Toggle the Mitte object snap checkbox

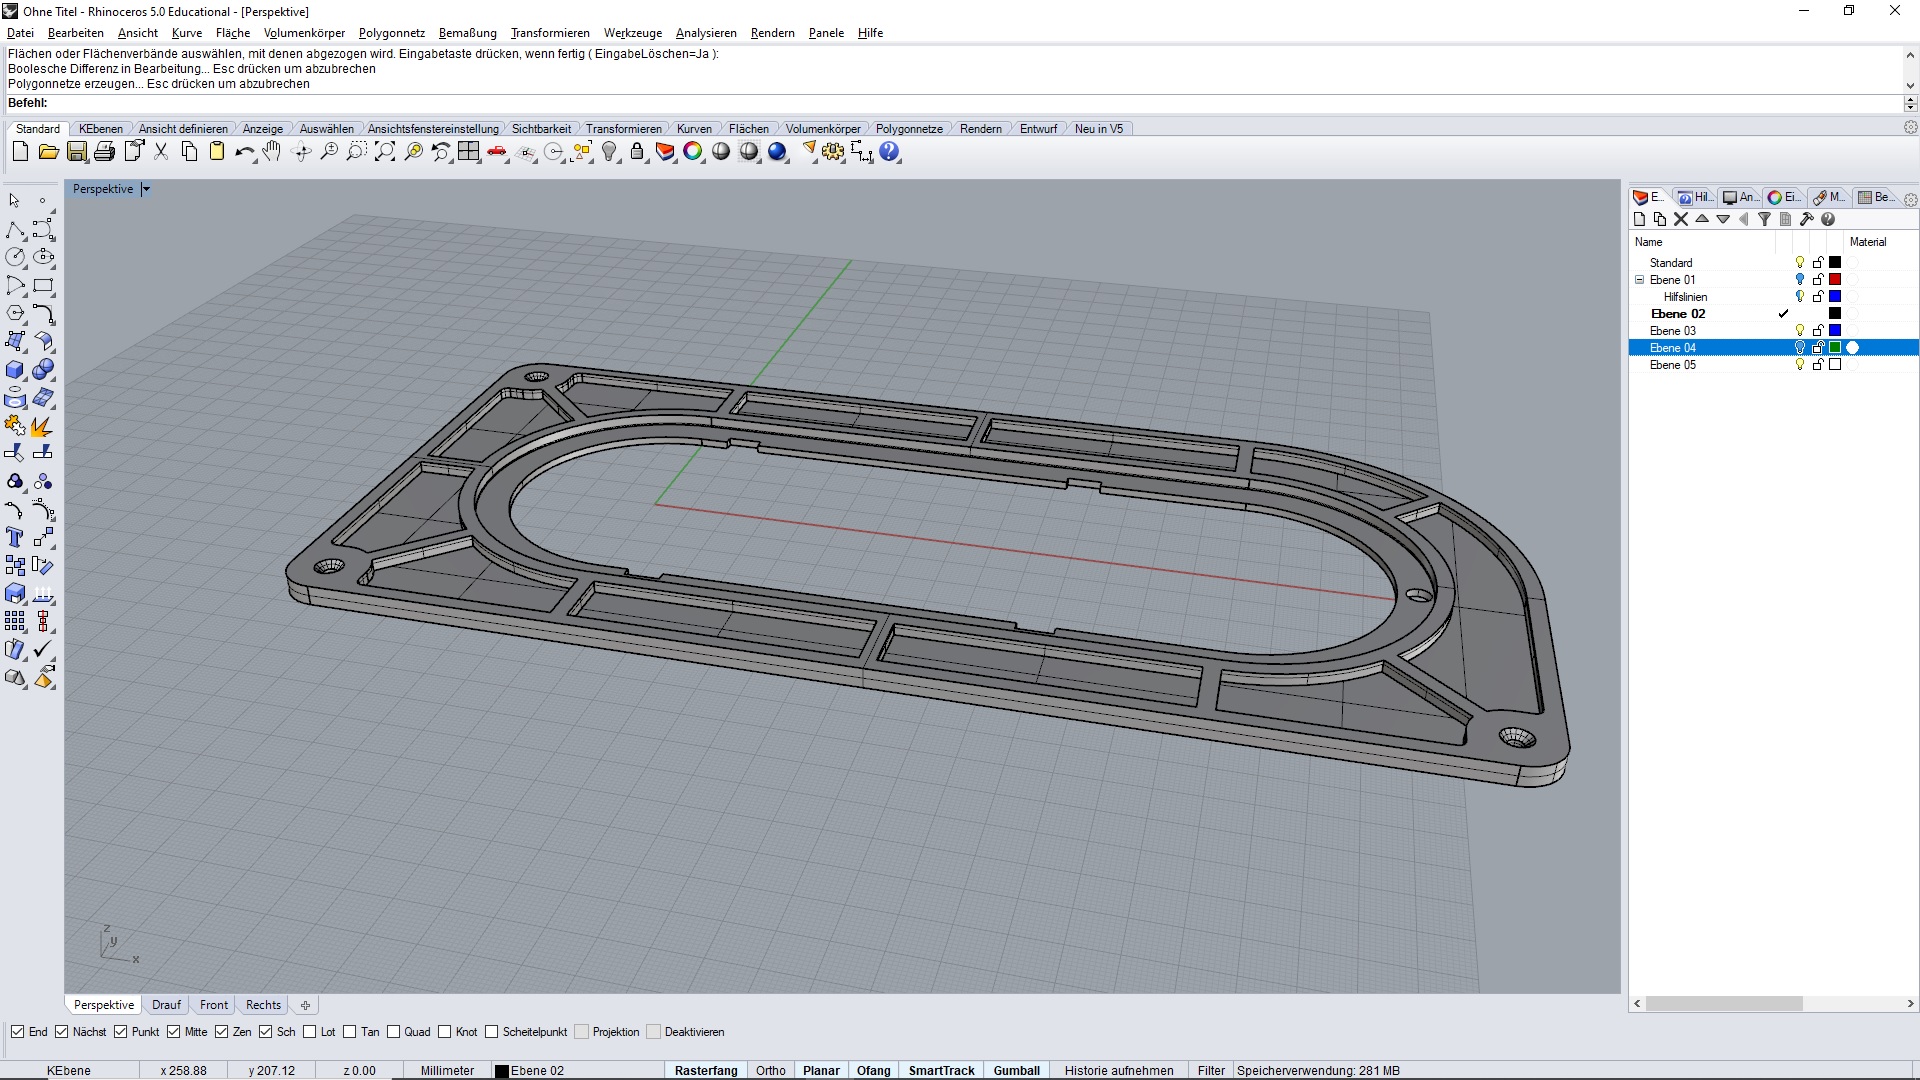point(173,1032)
